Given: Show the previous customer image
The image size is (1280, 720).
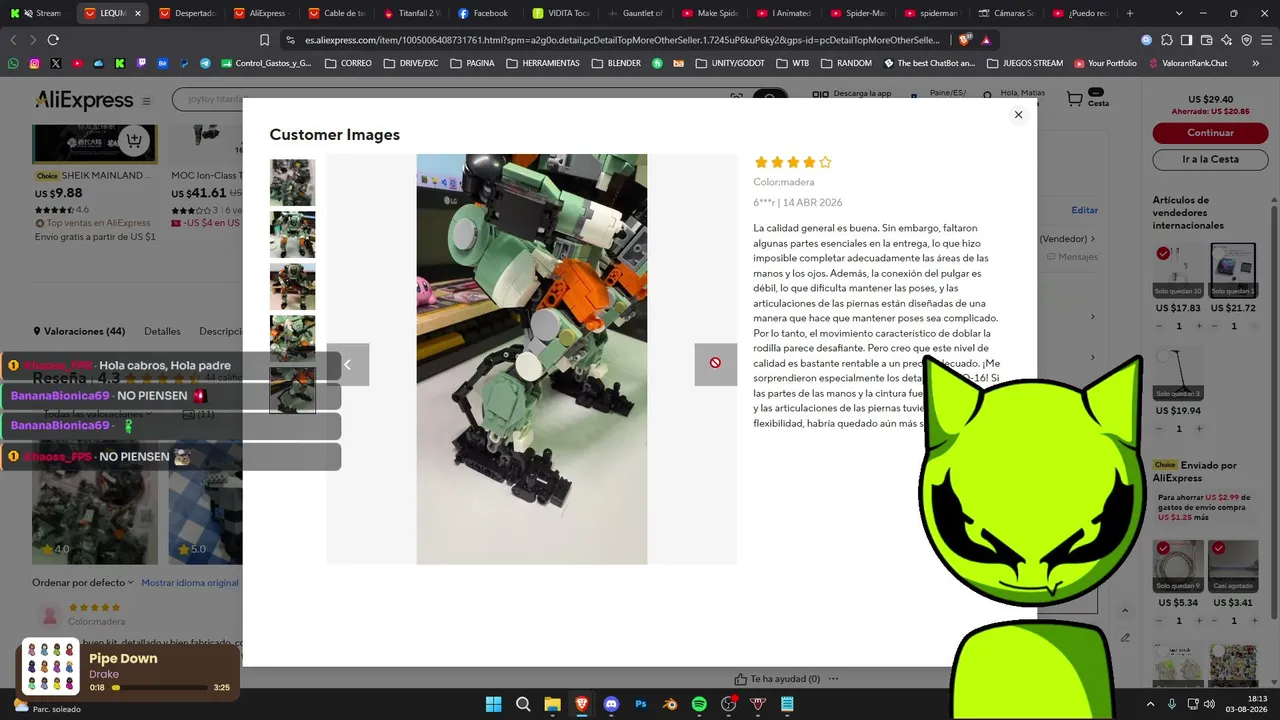Looking at the screenshot, I should click(348, 364).
